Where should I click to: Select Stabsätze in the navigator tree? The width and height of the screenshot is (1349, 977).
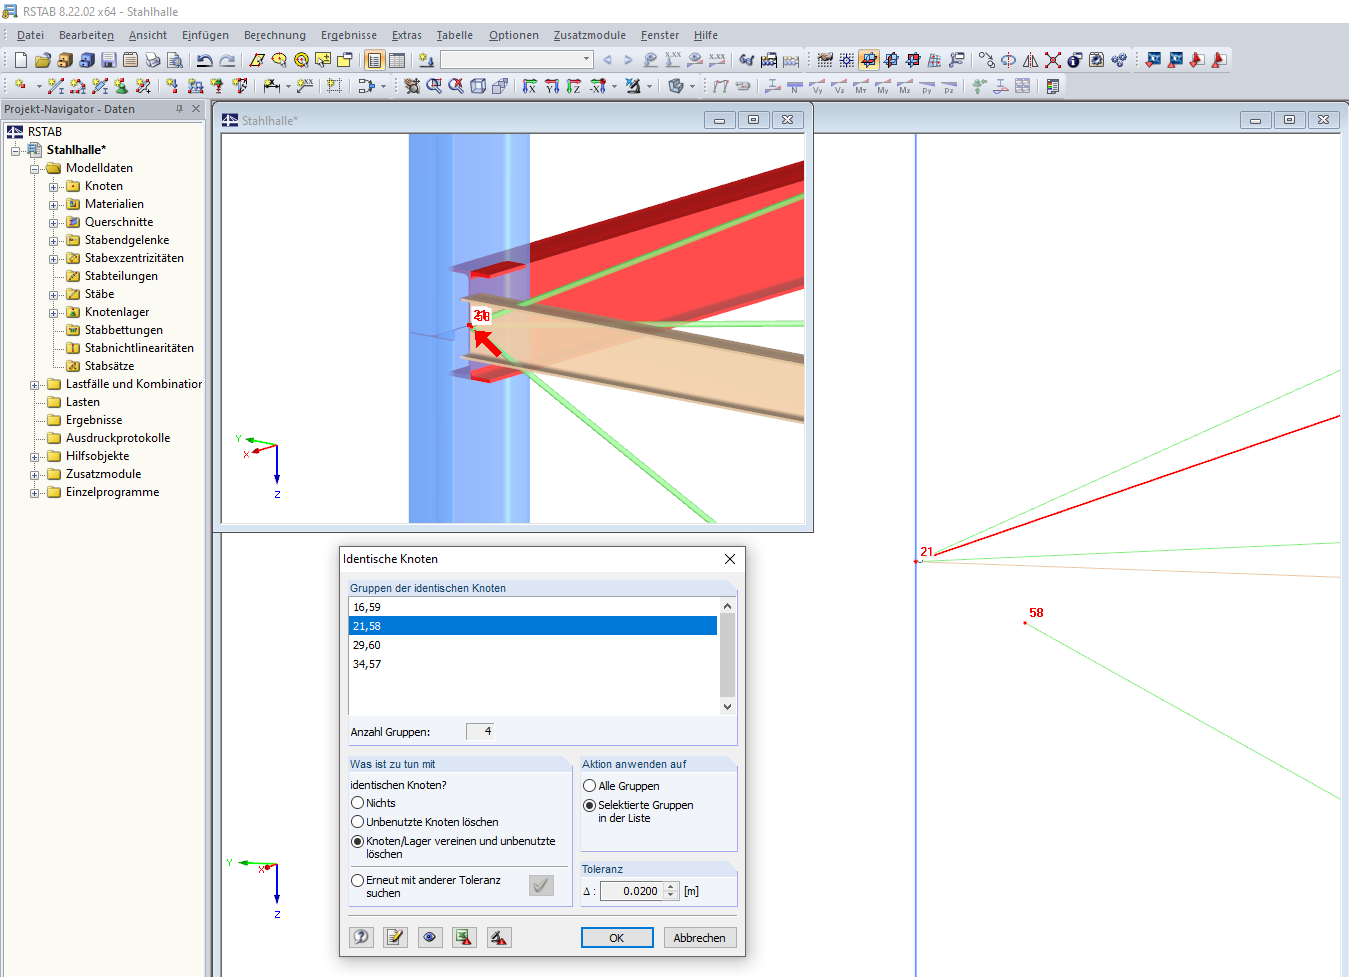[x=109, y=366]
